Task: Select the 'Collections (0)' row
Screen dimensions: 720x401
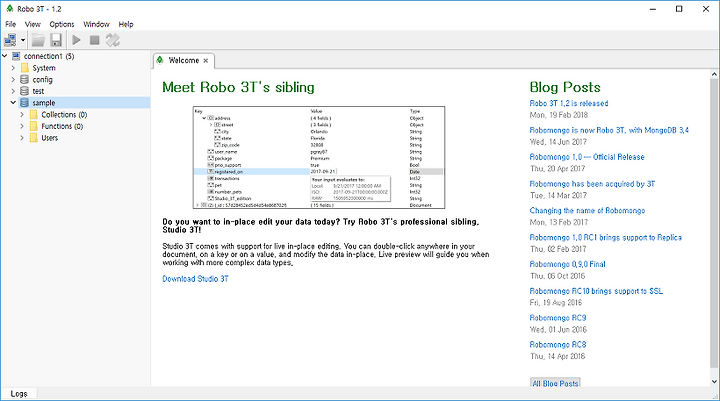Action: pos(64,114)
